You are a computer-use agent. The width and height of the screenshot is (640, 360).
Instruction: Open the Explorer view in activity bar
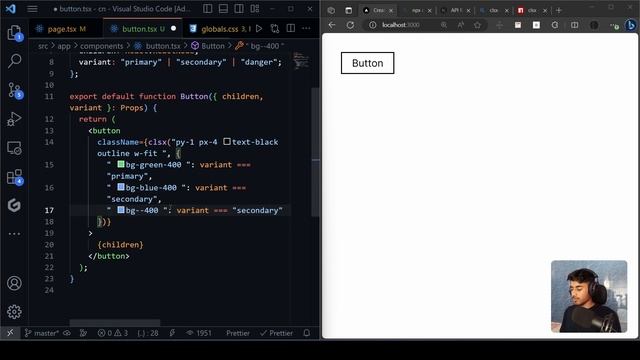(14, 33)
